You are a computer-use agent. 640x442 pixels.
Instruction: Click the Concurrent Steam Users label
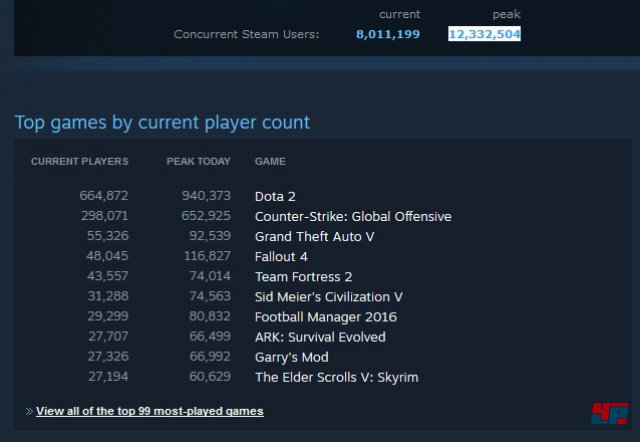click(246, 34)
